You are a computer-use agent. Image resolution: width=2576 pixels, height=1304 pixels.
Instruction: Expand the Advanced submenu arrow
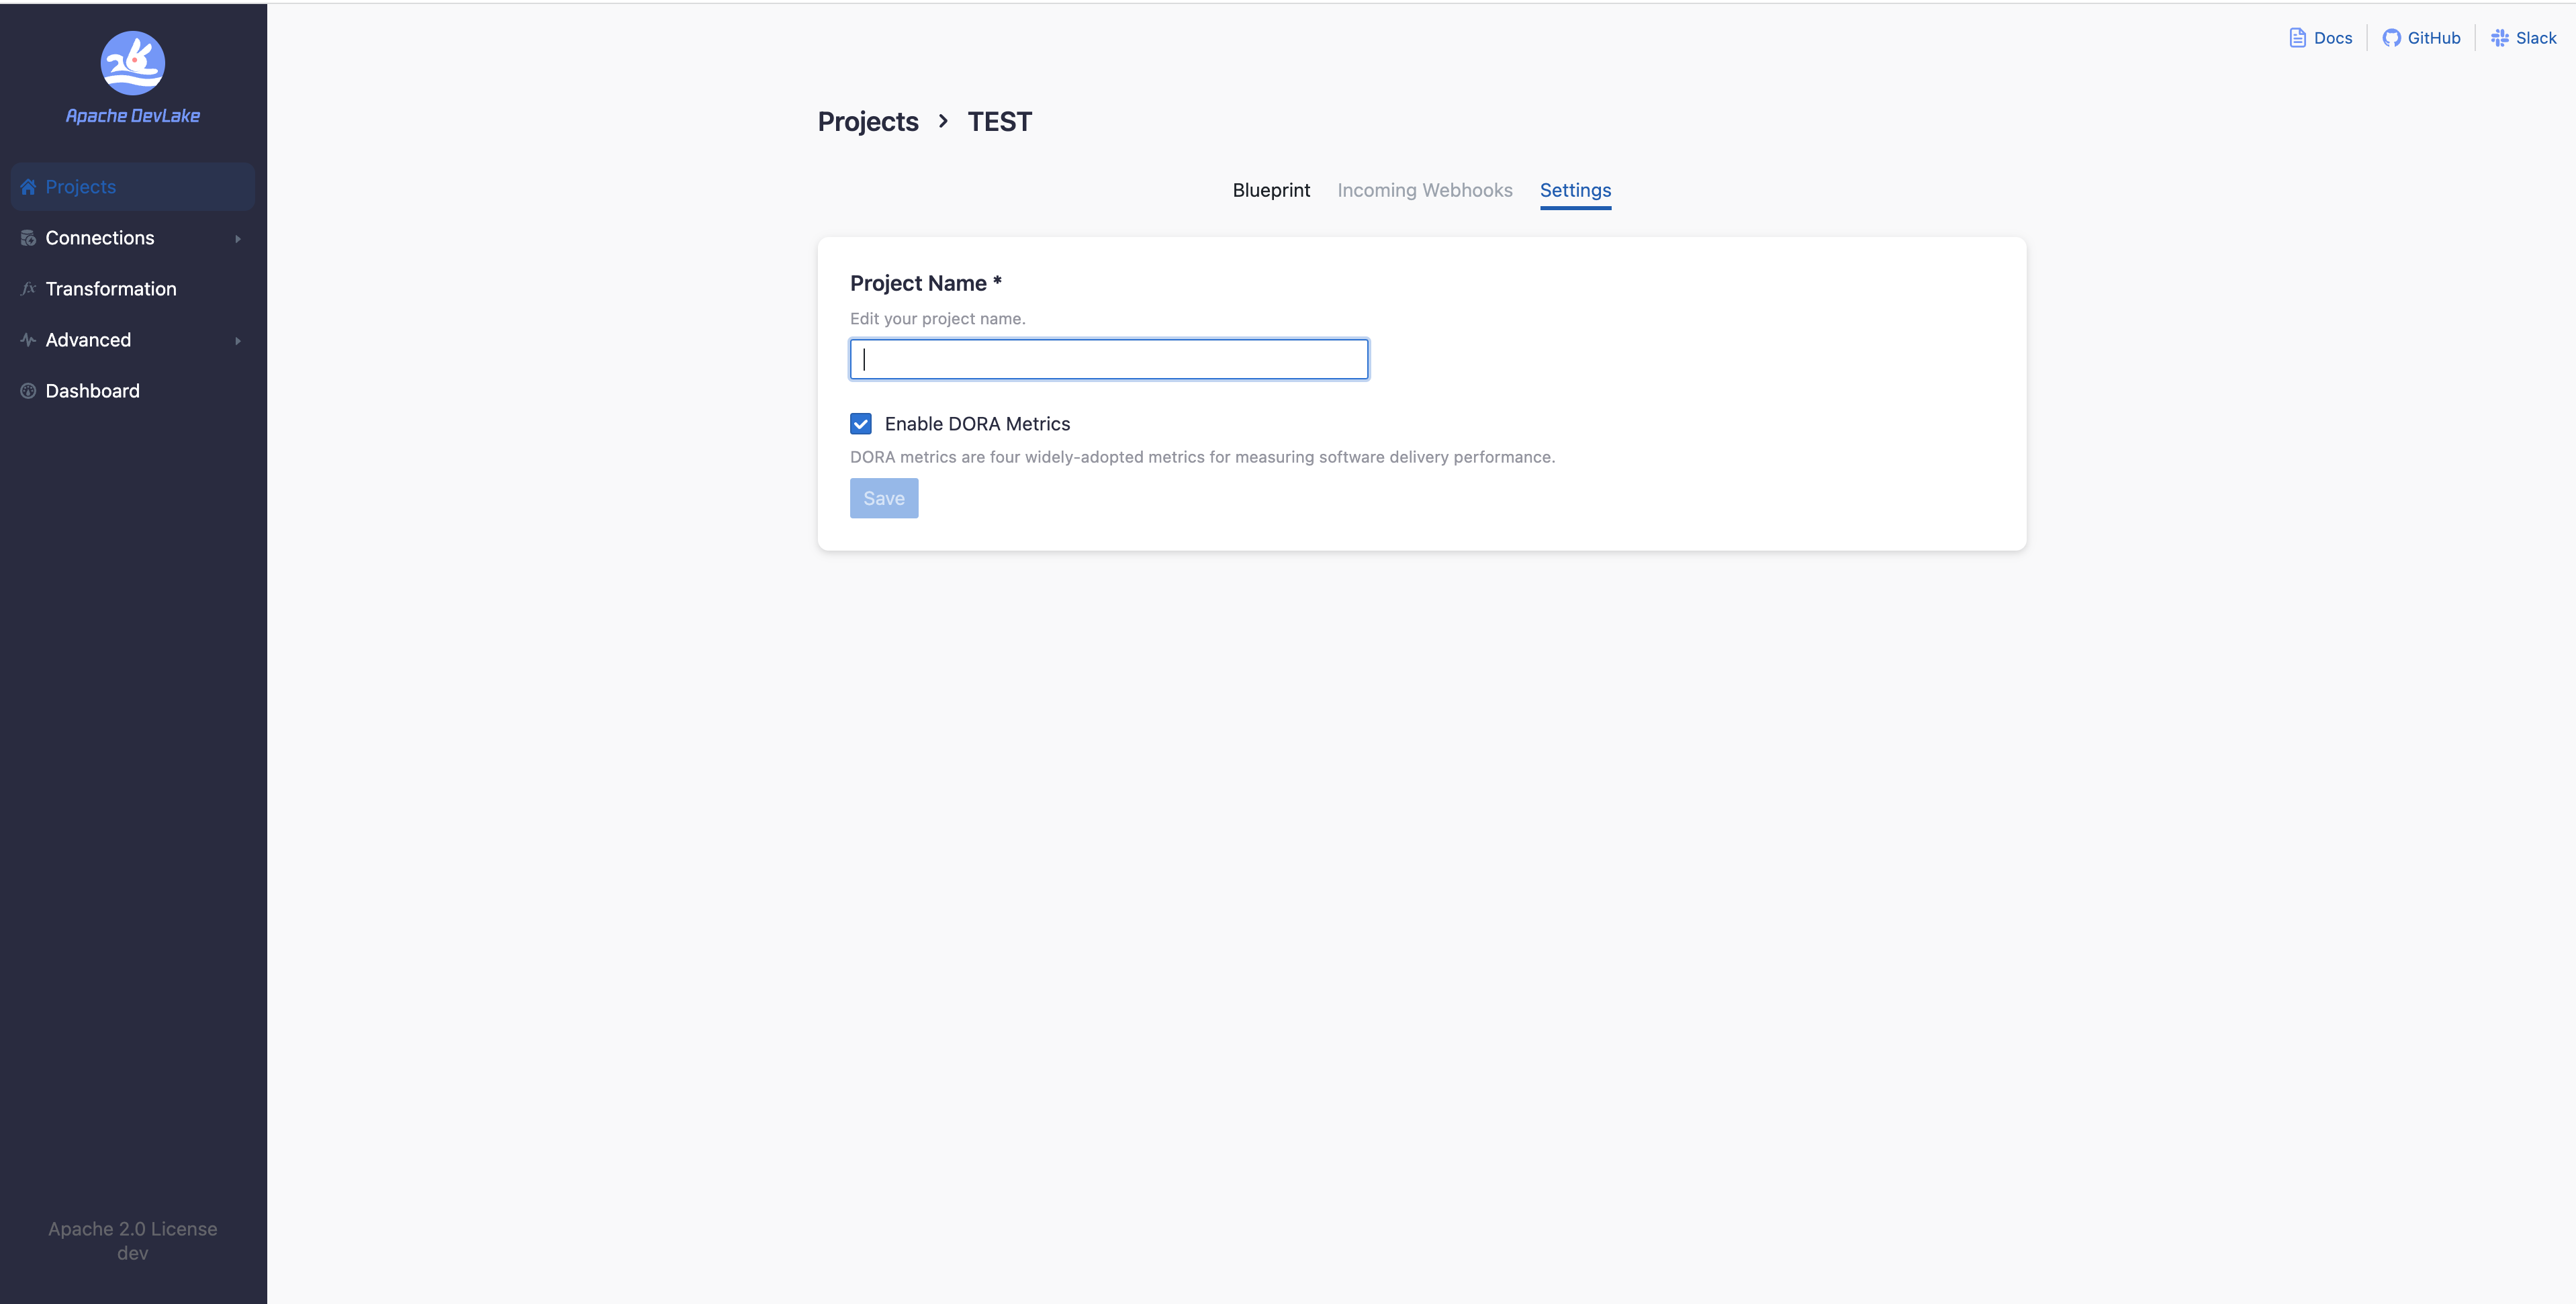click(238, 341)
